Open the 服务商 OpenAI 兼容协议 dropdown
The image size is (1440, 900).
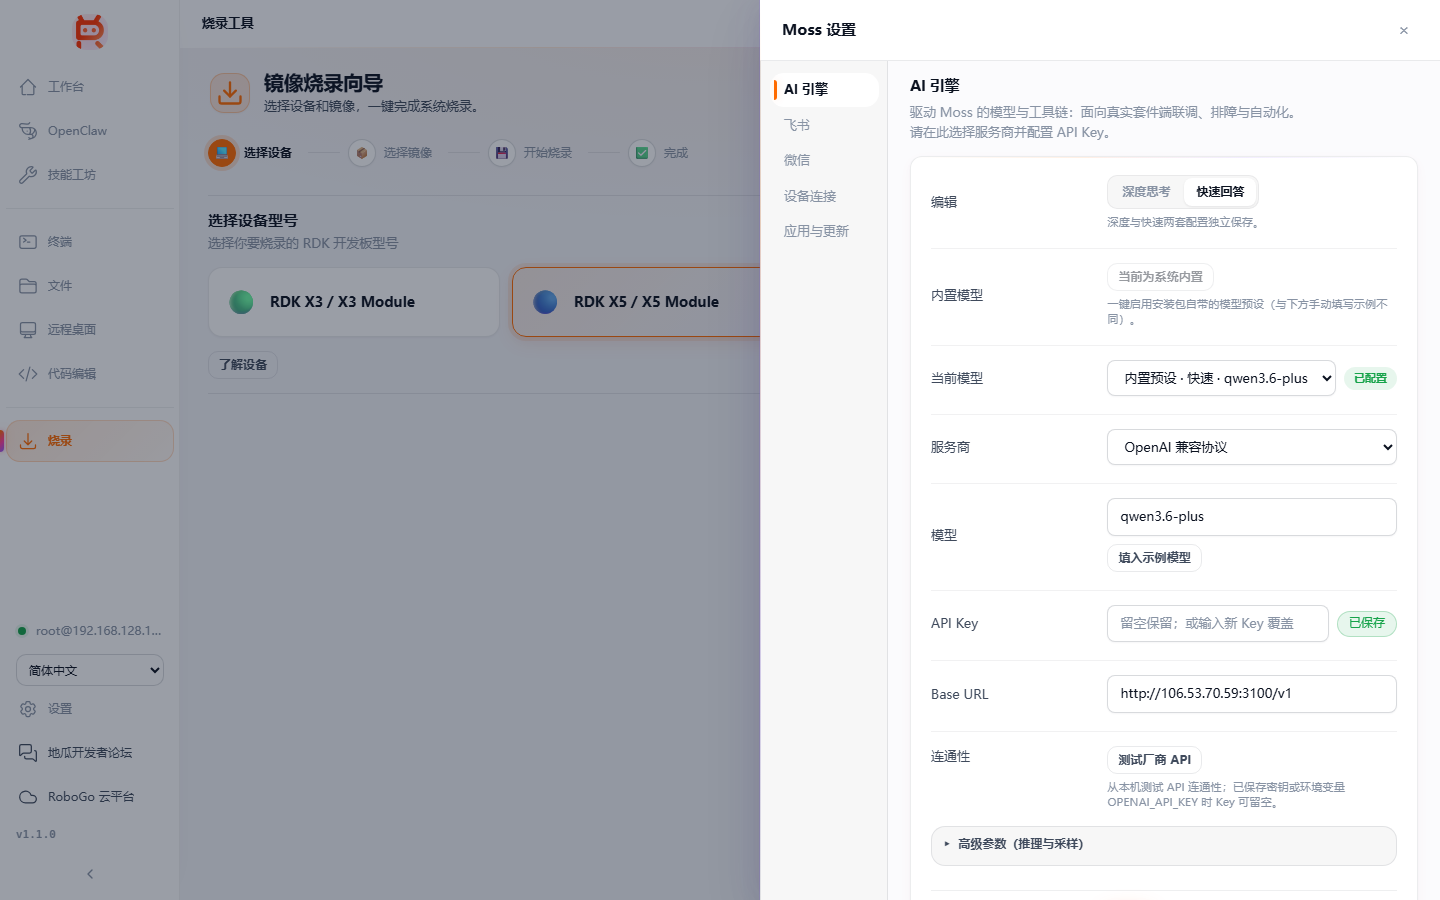(x=1252, y=447)
